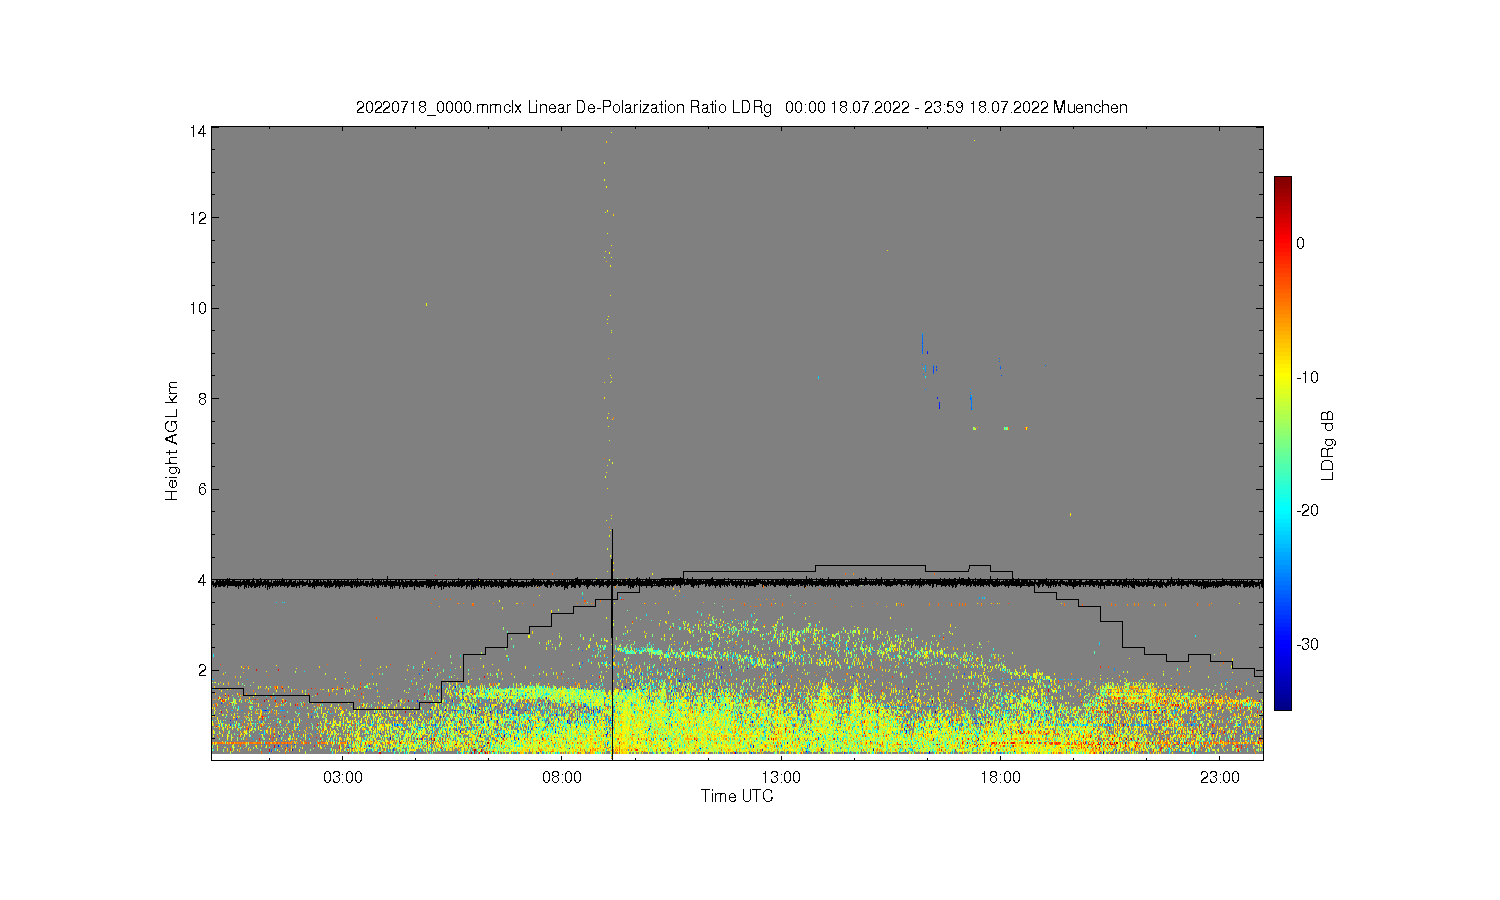Screen dimensions: 1500x900
Task: Click the 10 km height tick label
Action: [x=198, y=308]
